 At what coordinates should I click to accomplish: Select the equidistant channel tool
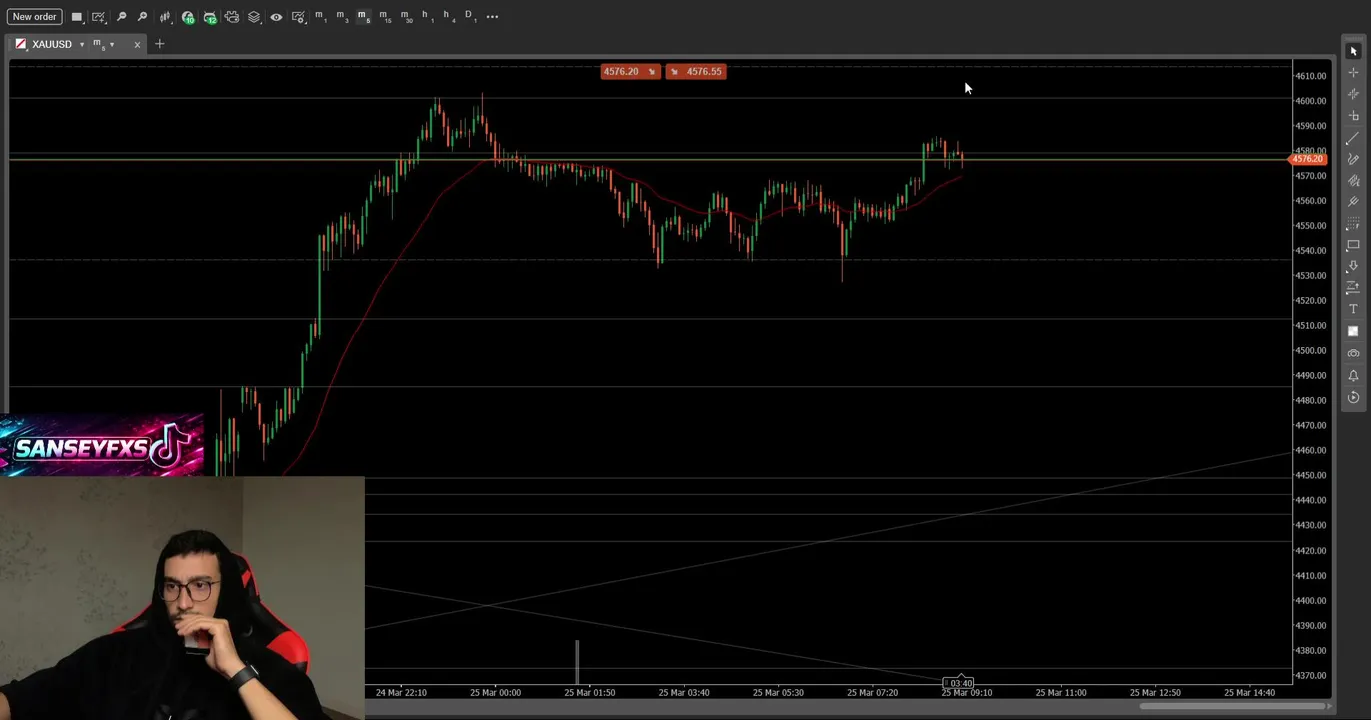(1353, 181)
